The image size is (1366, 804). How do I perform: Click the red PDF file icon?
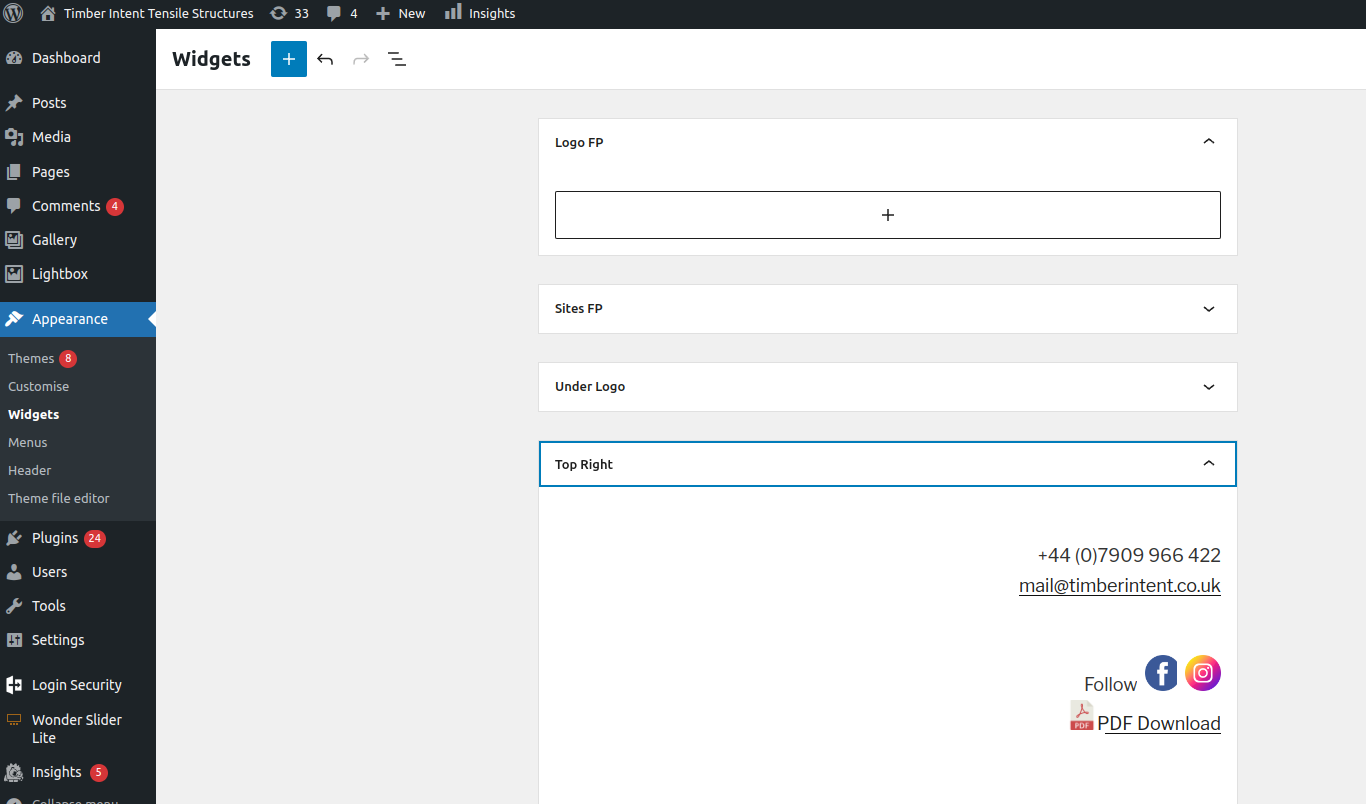[1081, 716]
